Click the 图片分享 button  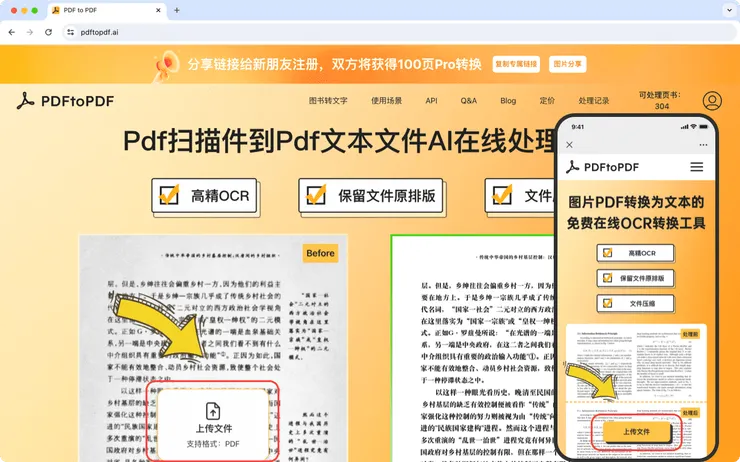[x=567, y=64]
